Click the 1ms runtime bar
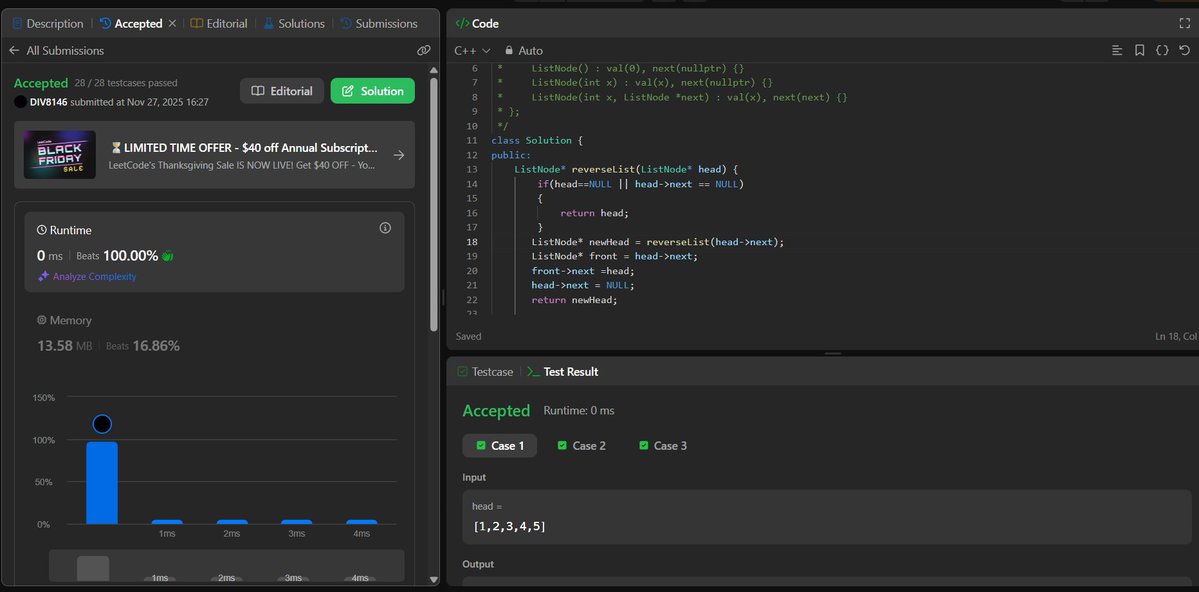Screen dimensions: 1199x592 (x=167, y=522)
